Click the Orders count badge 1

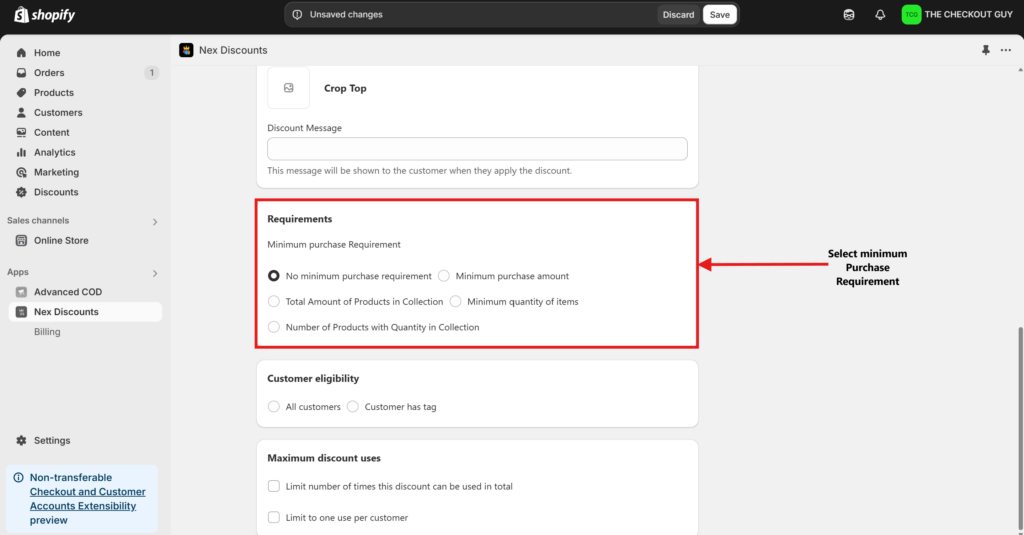pyautogui.click(x=152, y=73)
